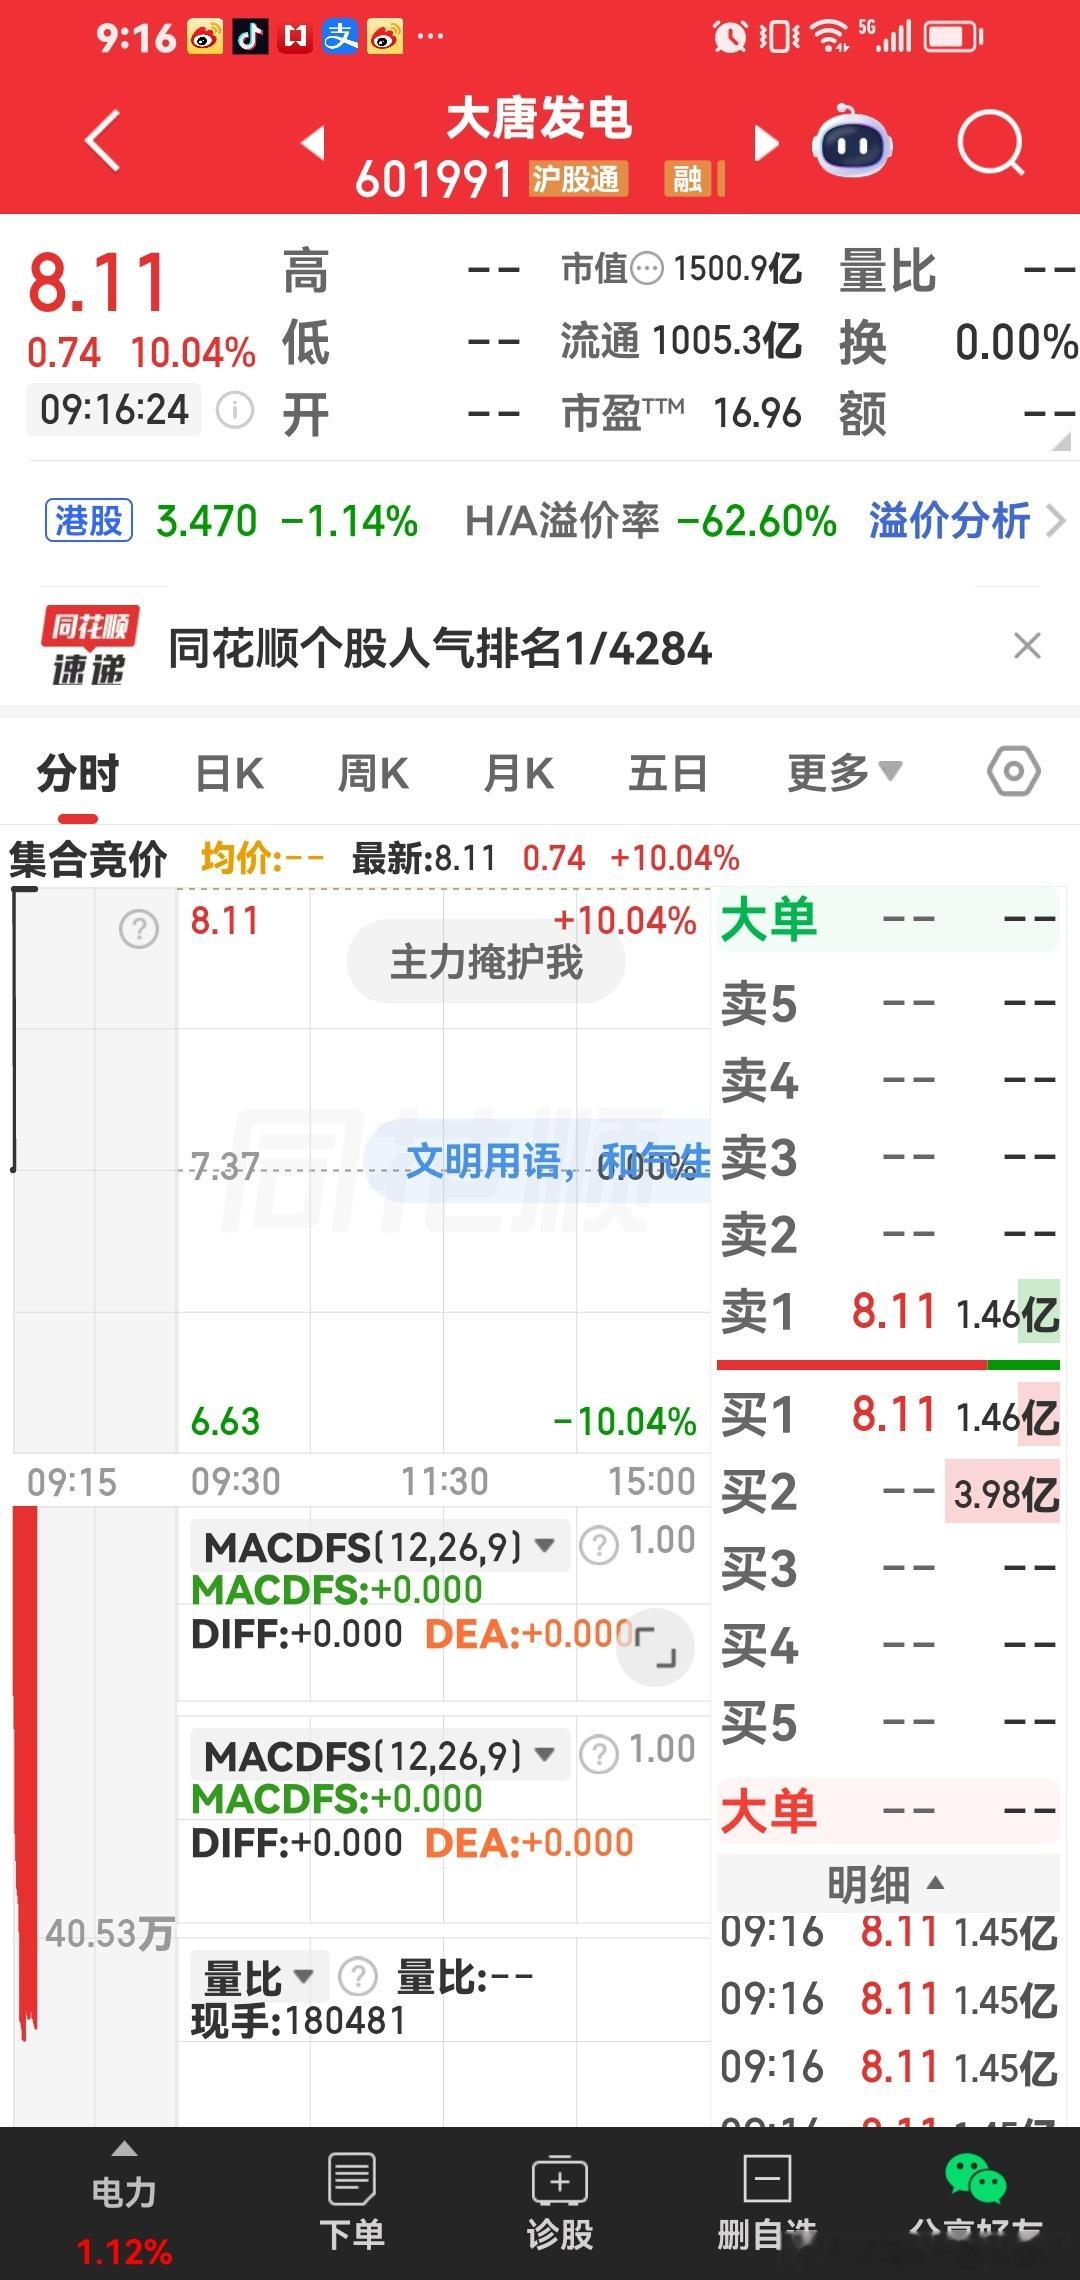This screenshot has height=2280, width=1080.
Task: Tap the 集合竞价 label
Action: click(88, 859)
